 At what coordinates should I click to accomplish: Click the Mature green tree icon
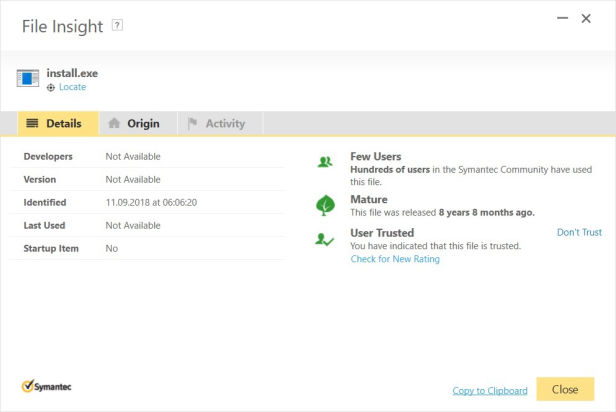click(325, 205)
